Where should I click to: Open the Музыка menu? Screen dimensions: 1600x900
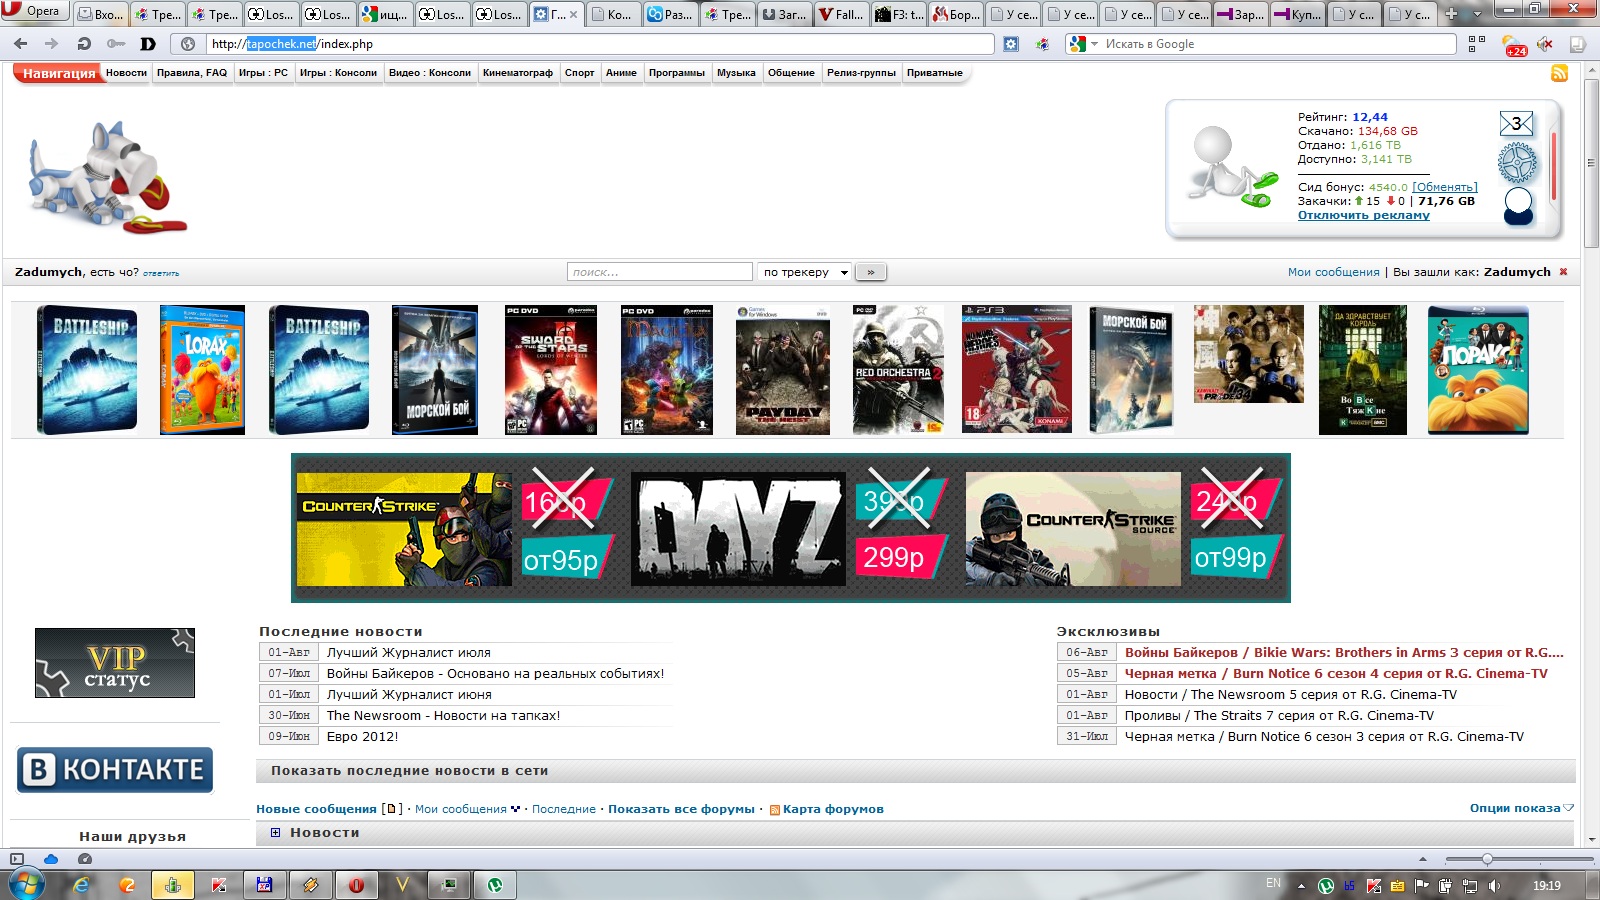[x=736, y=73]
